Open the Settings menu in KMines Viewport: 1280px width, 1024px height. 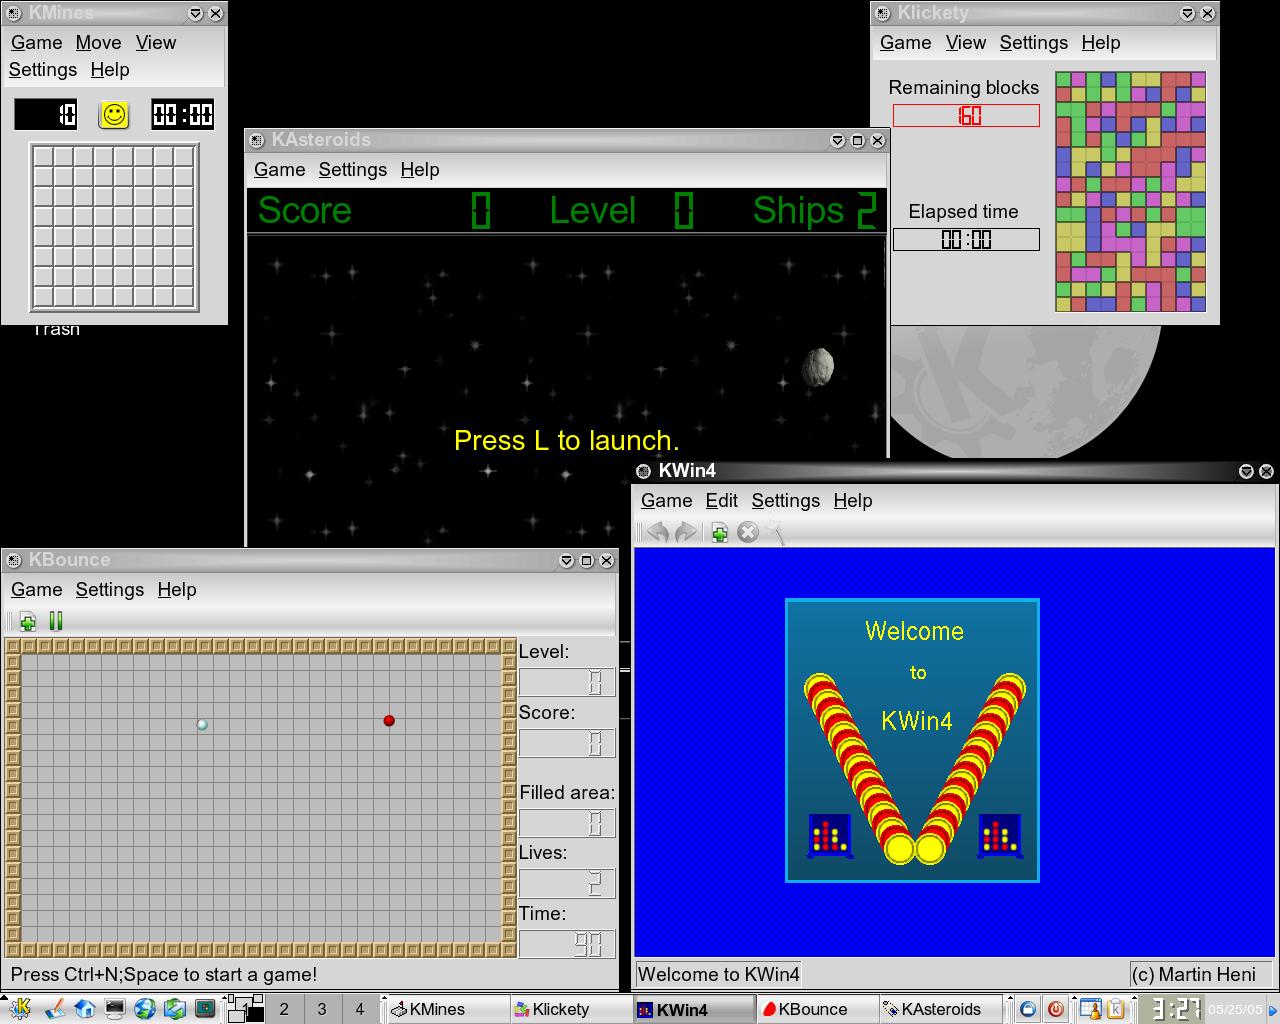click(x=43, y=70)
